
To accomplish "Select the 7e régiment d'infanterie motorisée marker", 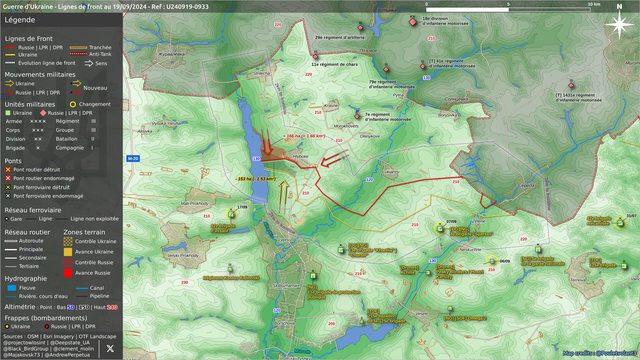I will click(357, 116).
